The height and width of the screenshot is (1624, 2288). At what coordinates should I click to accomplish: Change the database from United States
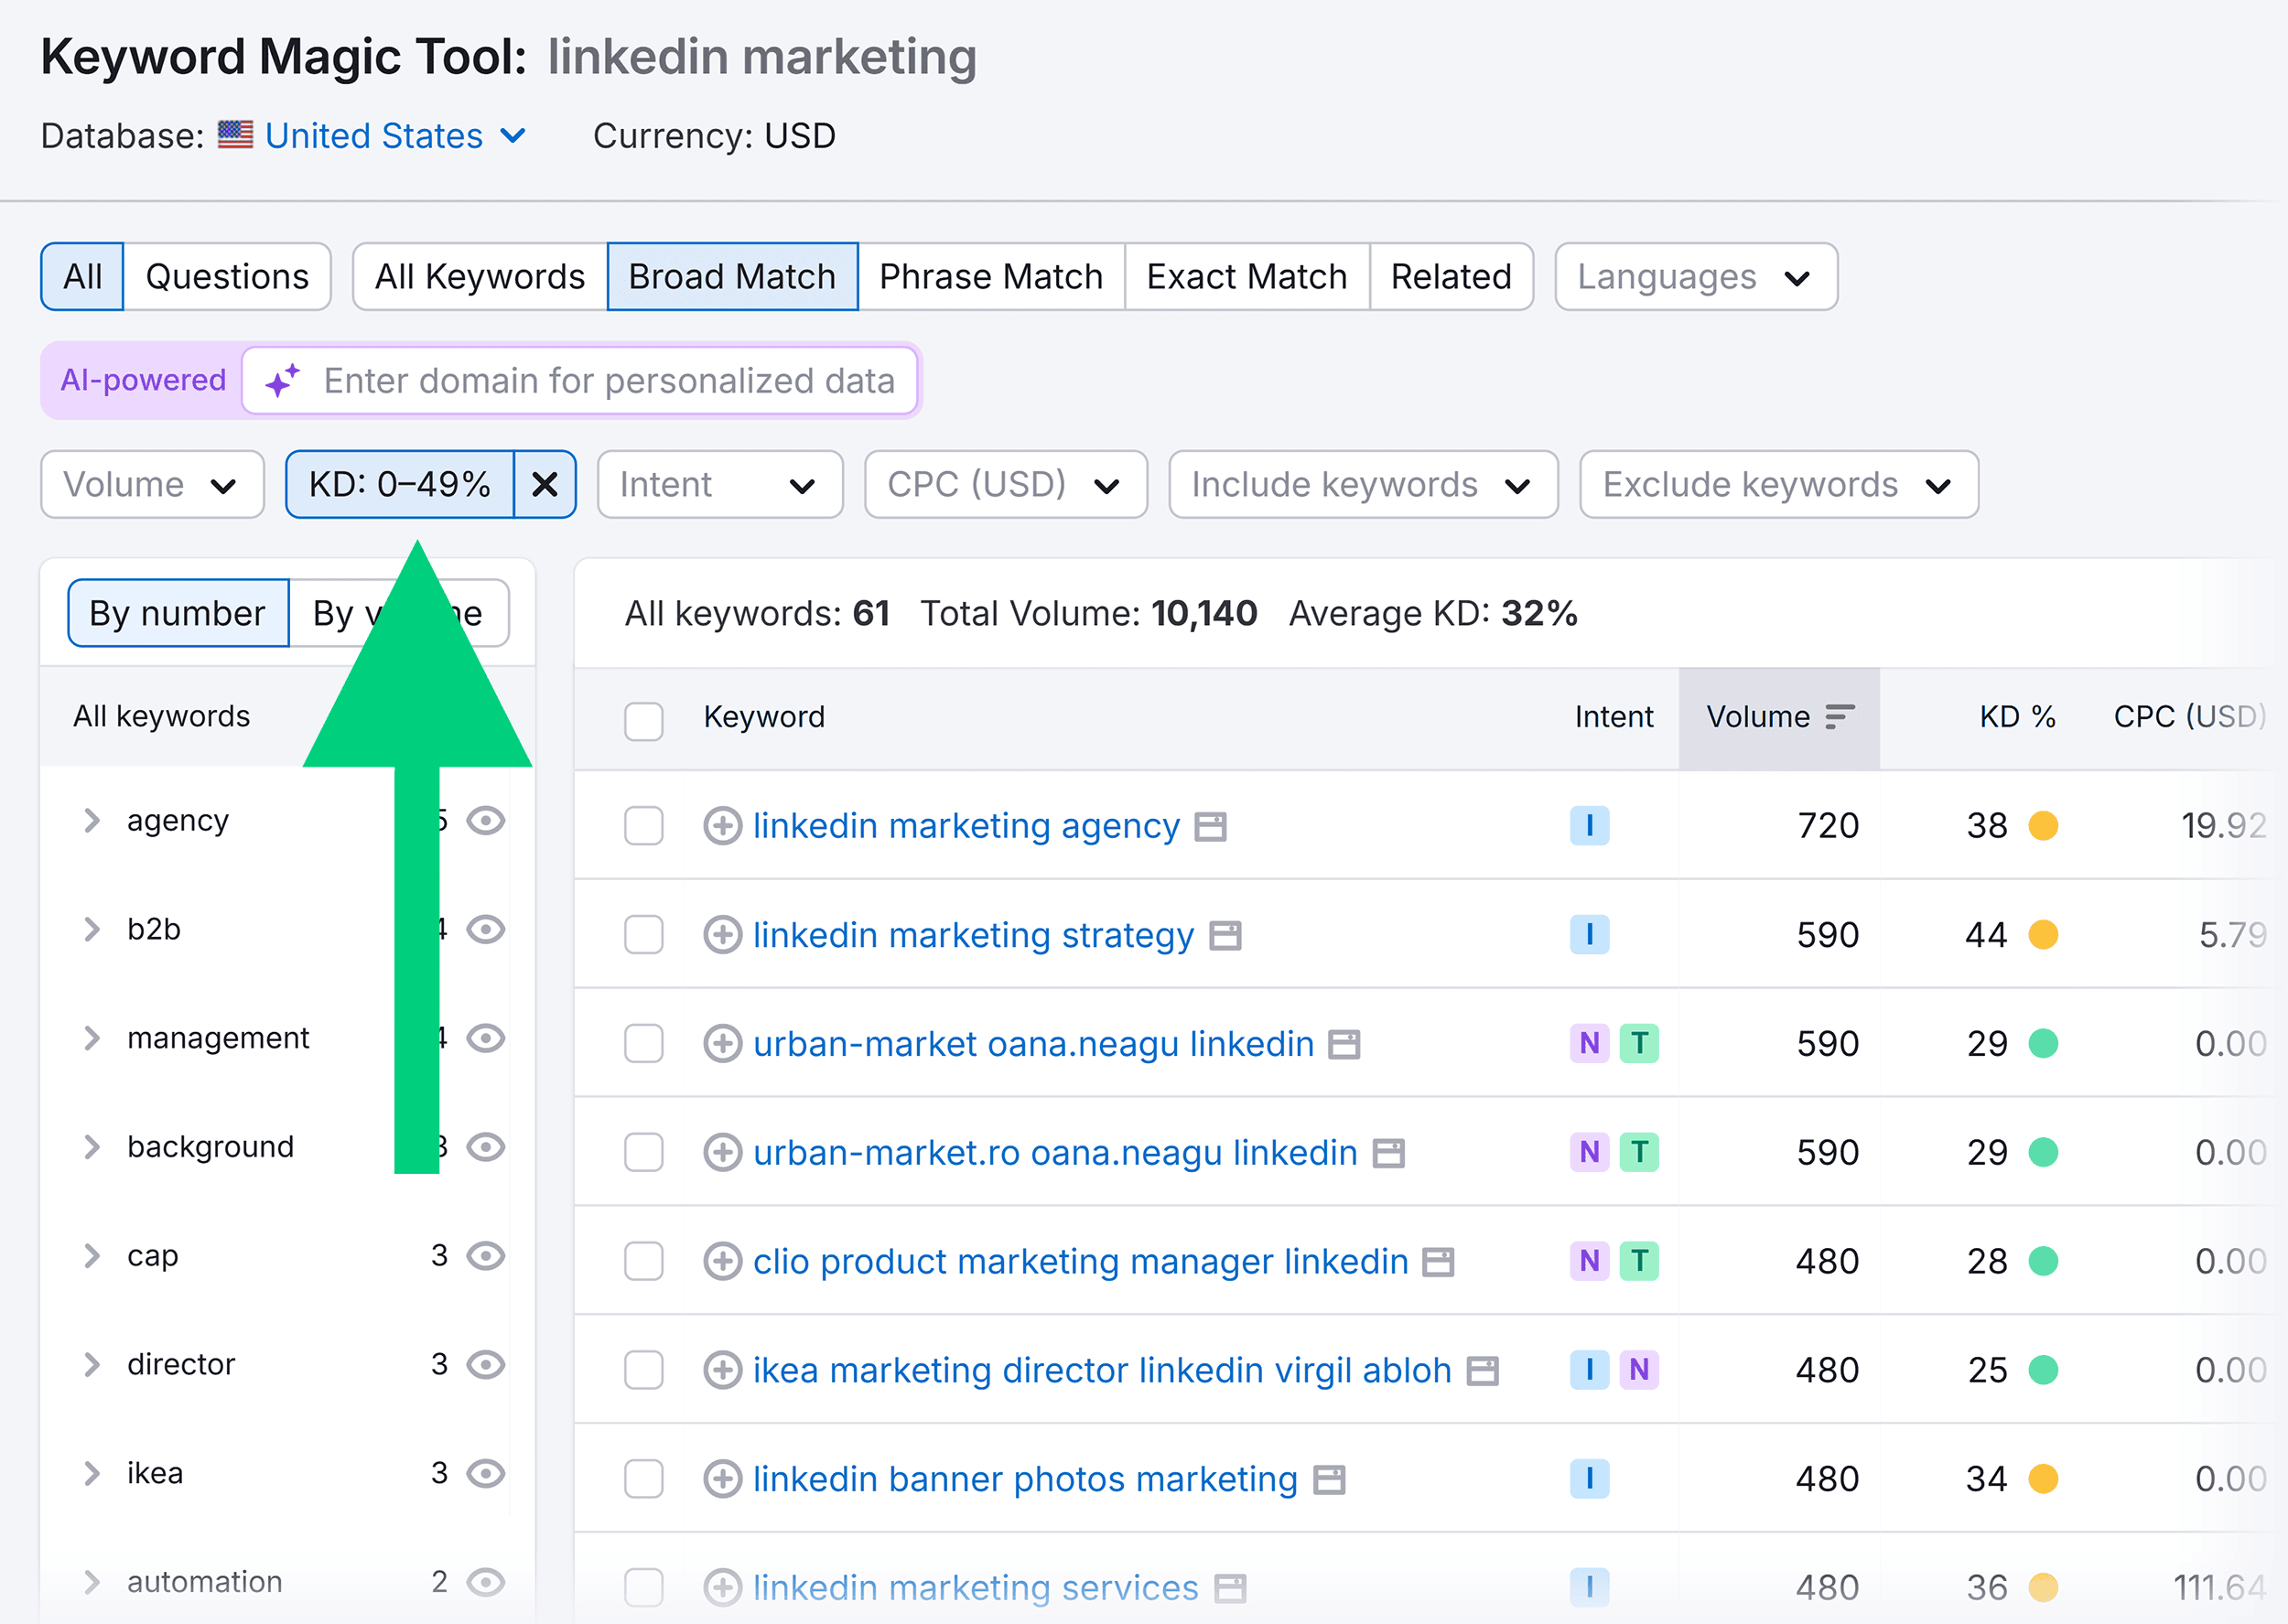374,136
